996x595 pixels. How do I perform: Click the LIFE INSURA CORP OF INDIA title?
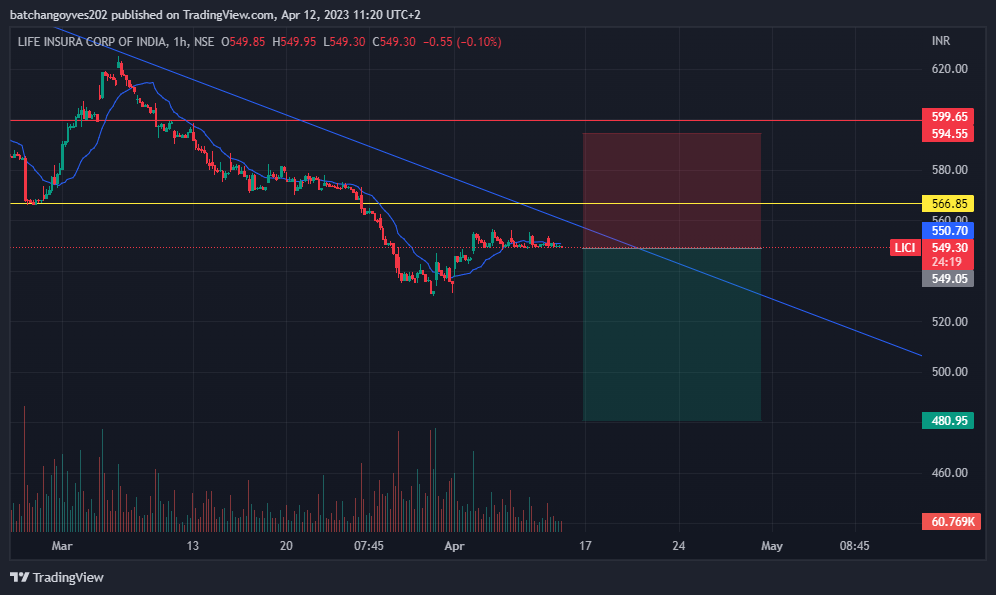coord(92,42)
